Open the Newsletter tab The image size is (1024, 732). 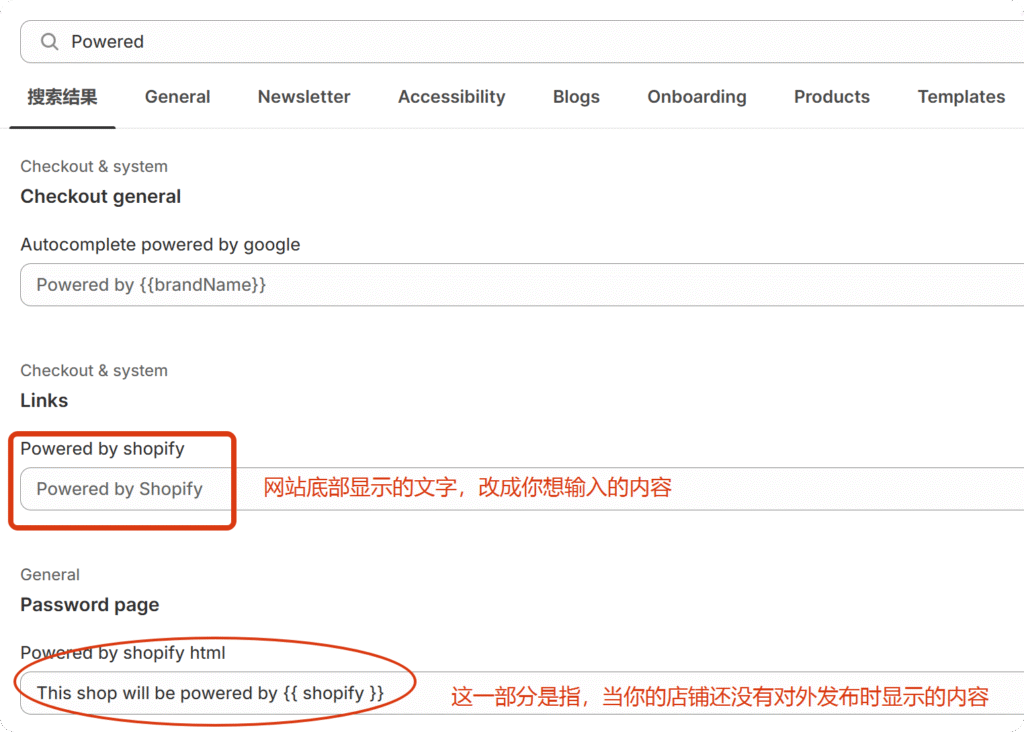(304, 97)
